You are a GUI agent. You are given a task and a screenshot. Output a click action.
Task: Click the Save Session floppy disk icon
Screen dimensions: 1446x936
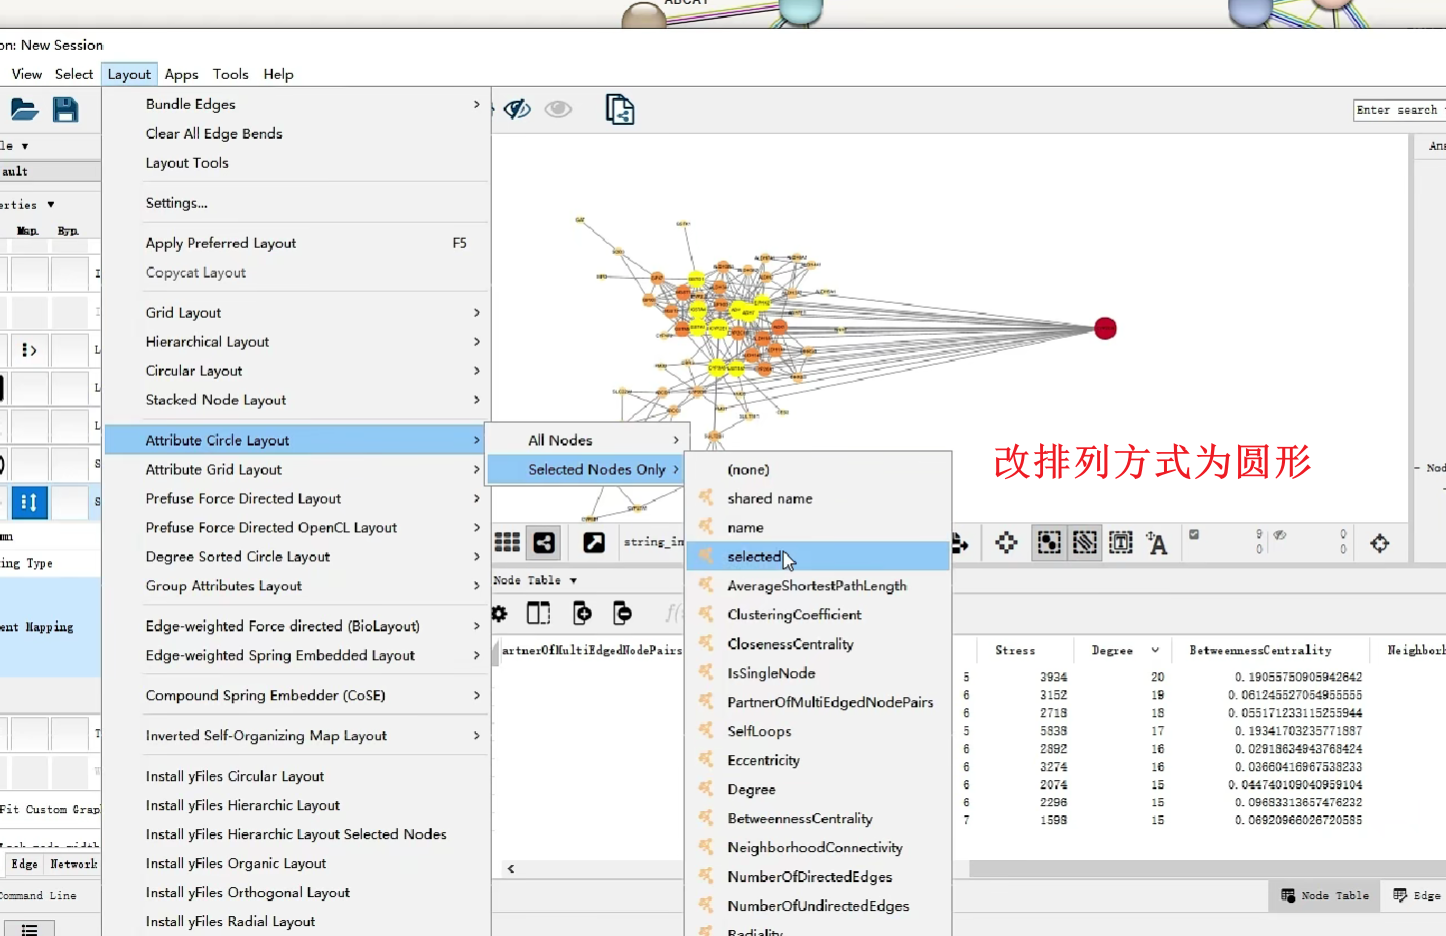point(66,109)
